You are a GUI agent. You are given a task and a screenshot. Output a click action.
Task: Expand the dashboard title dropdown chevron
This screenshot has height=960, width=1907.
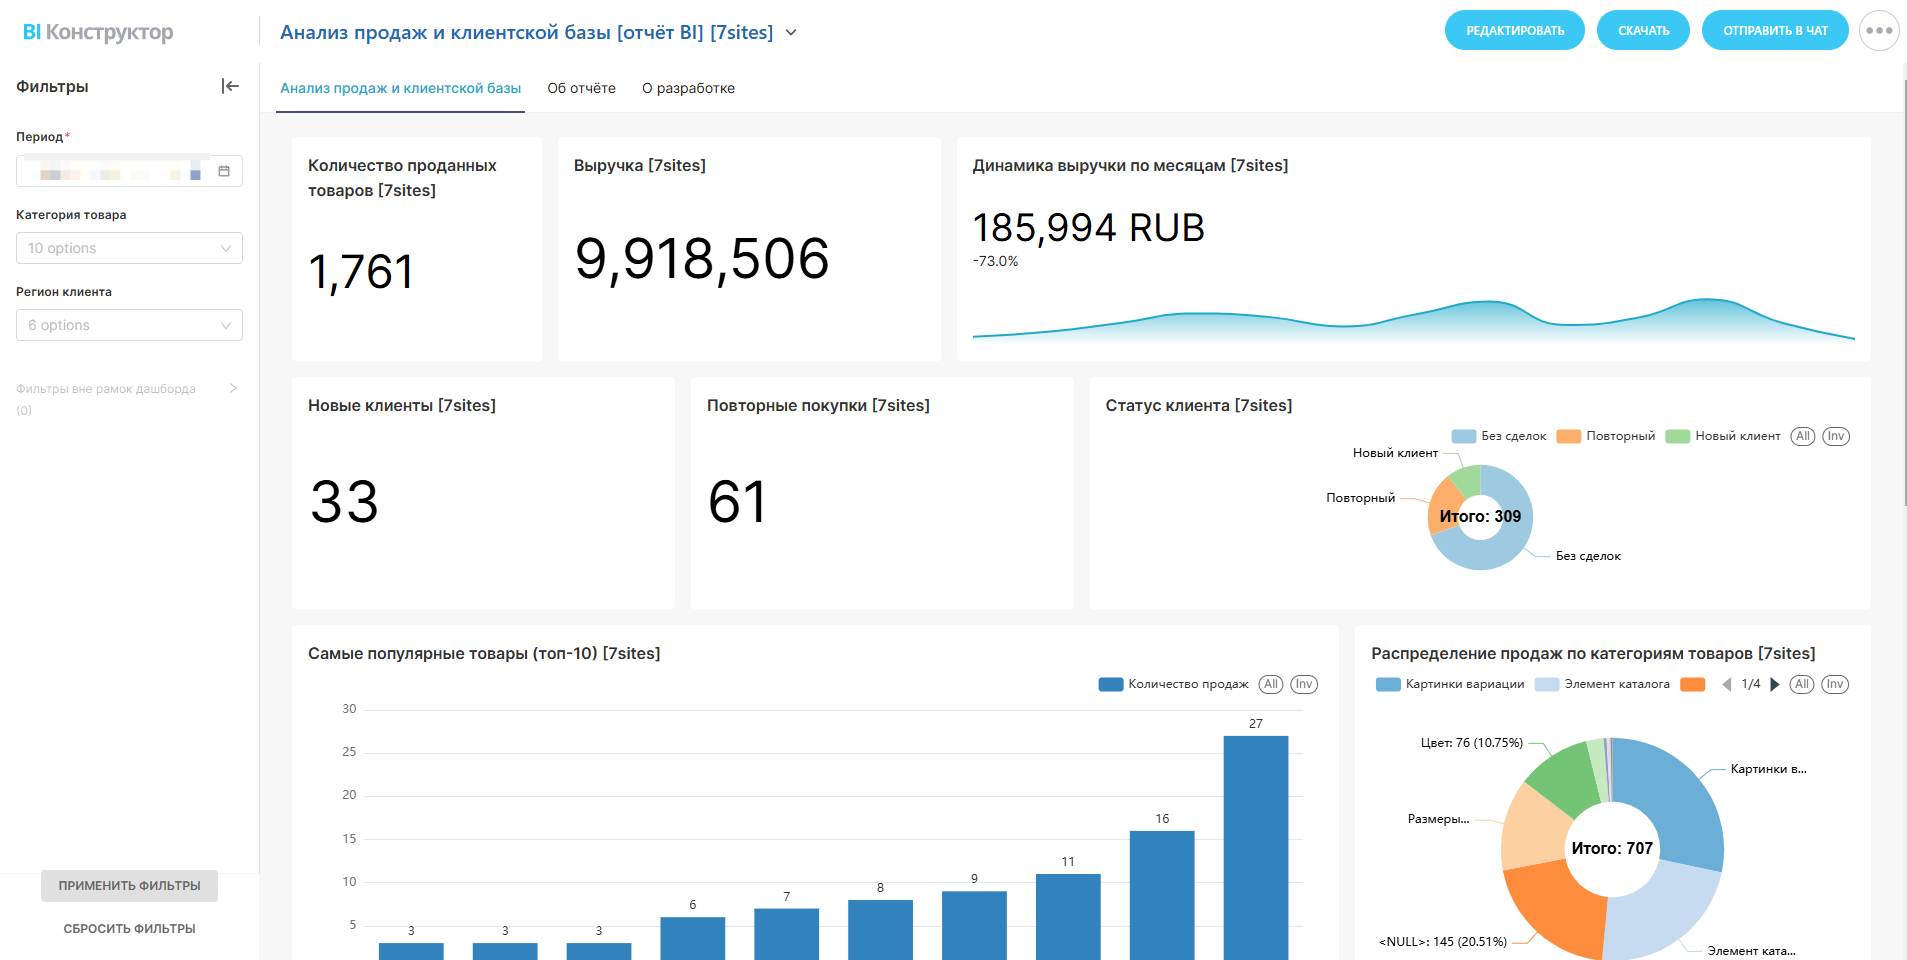[x=791, y=32]
